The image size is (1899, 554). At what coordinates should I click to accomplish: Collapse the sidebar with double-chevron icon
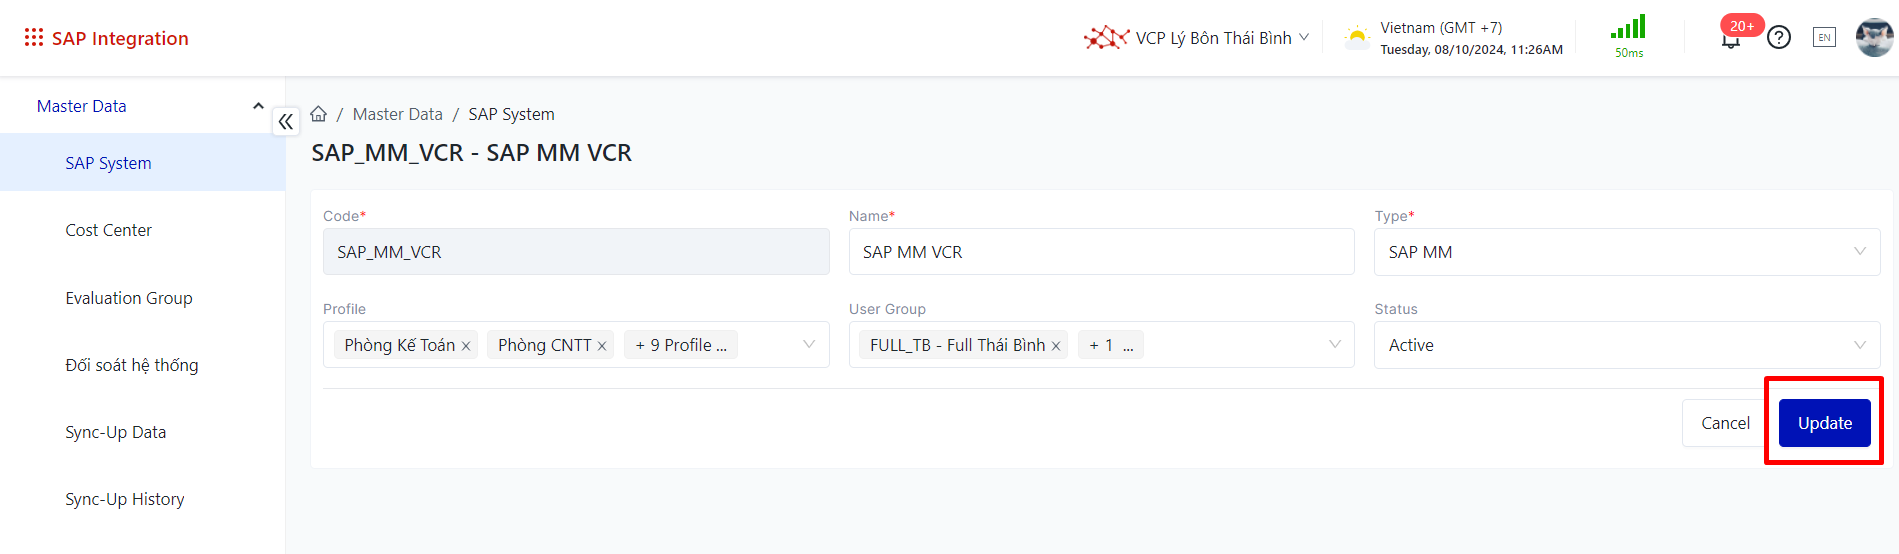point(286,122)
